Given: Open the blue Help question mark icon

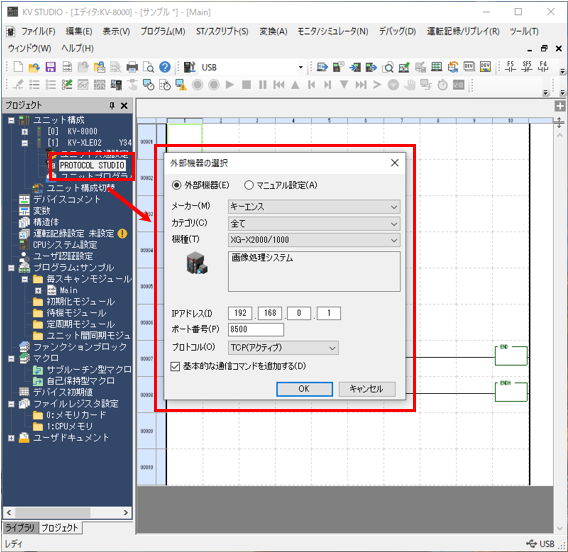Looking at the screenshot, I should [165, 67].
